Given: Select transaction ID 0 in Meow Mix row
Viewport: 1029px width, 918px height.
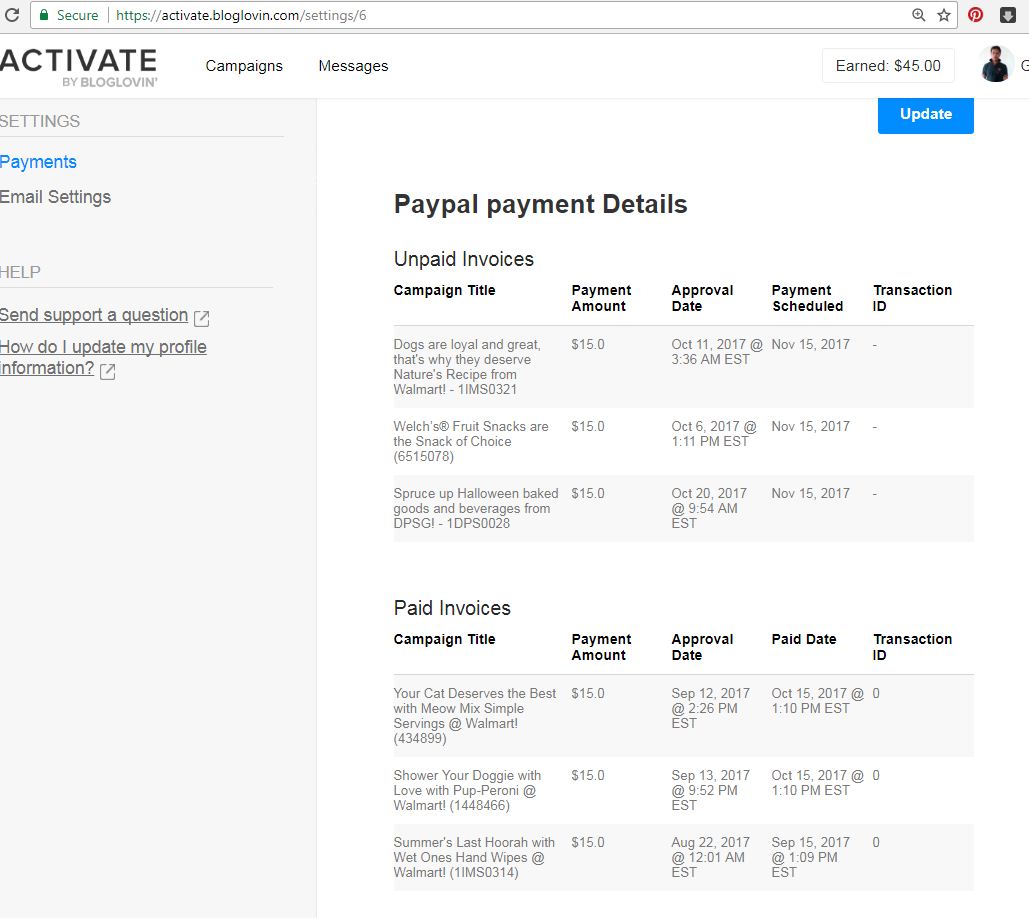Looking at the screenshot, I should [x=876, y=694].
